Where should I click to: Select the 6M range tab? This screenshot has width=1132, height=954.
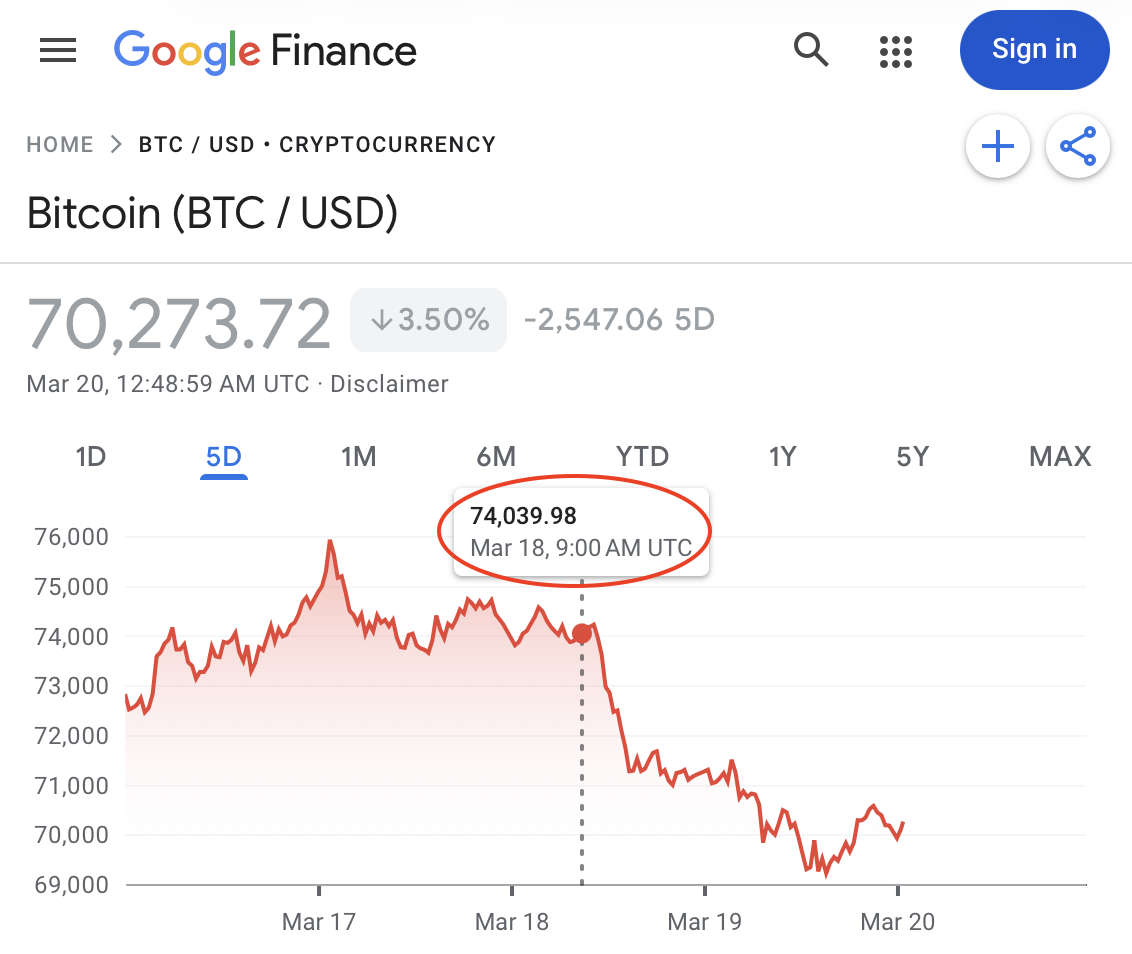(496, 457)
